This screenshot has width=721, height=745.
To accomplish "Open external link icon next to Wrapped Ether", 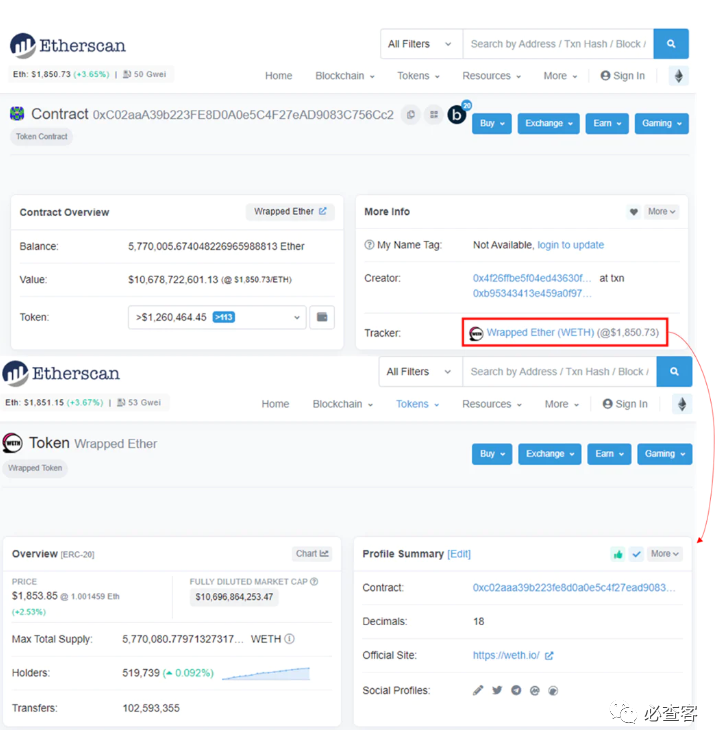I will [323, 211].
